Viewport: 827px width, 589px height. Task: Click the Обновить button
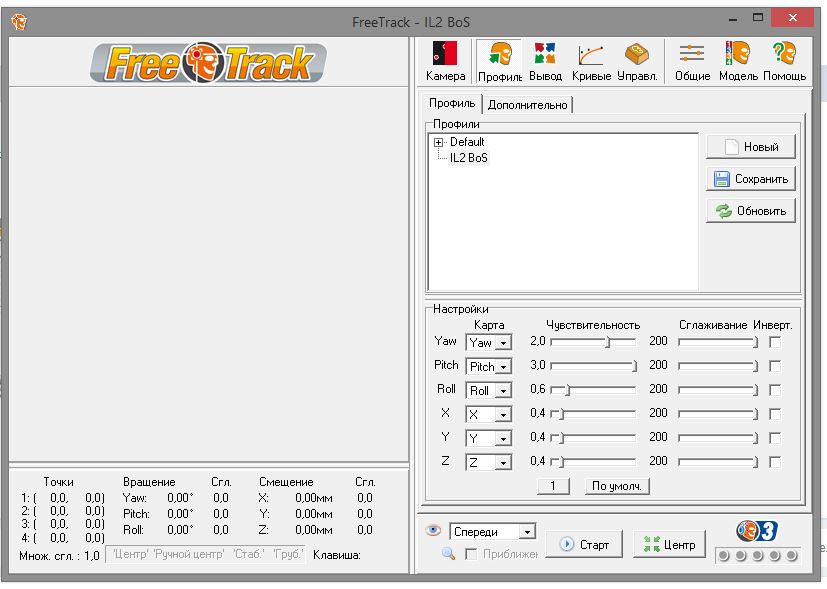point(751,210)
